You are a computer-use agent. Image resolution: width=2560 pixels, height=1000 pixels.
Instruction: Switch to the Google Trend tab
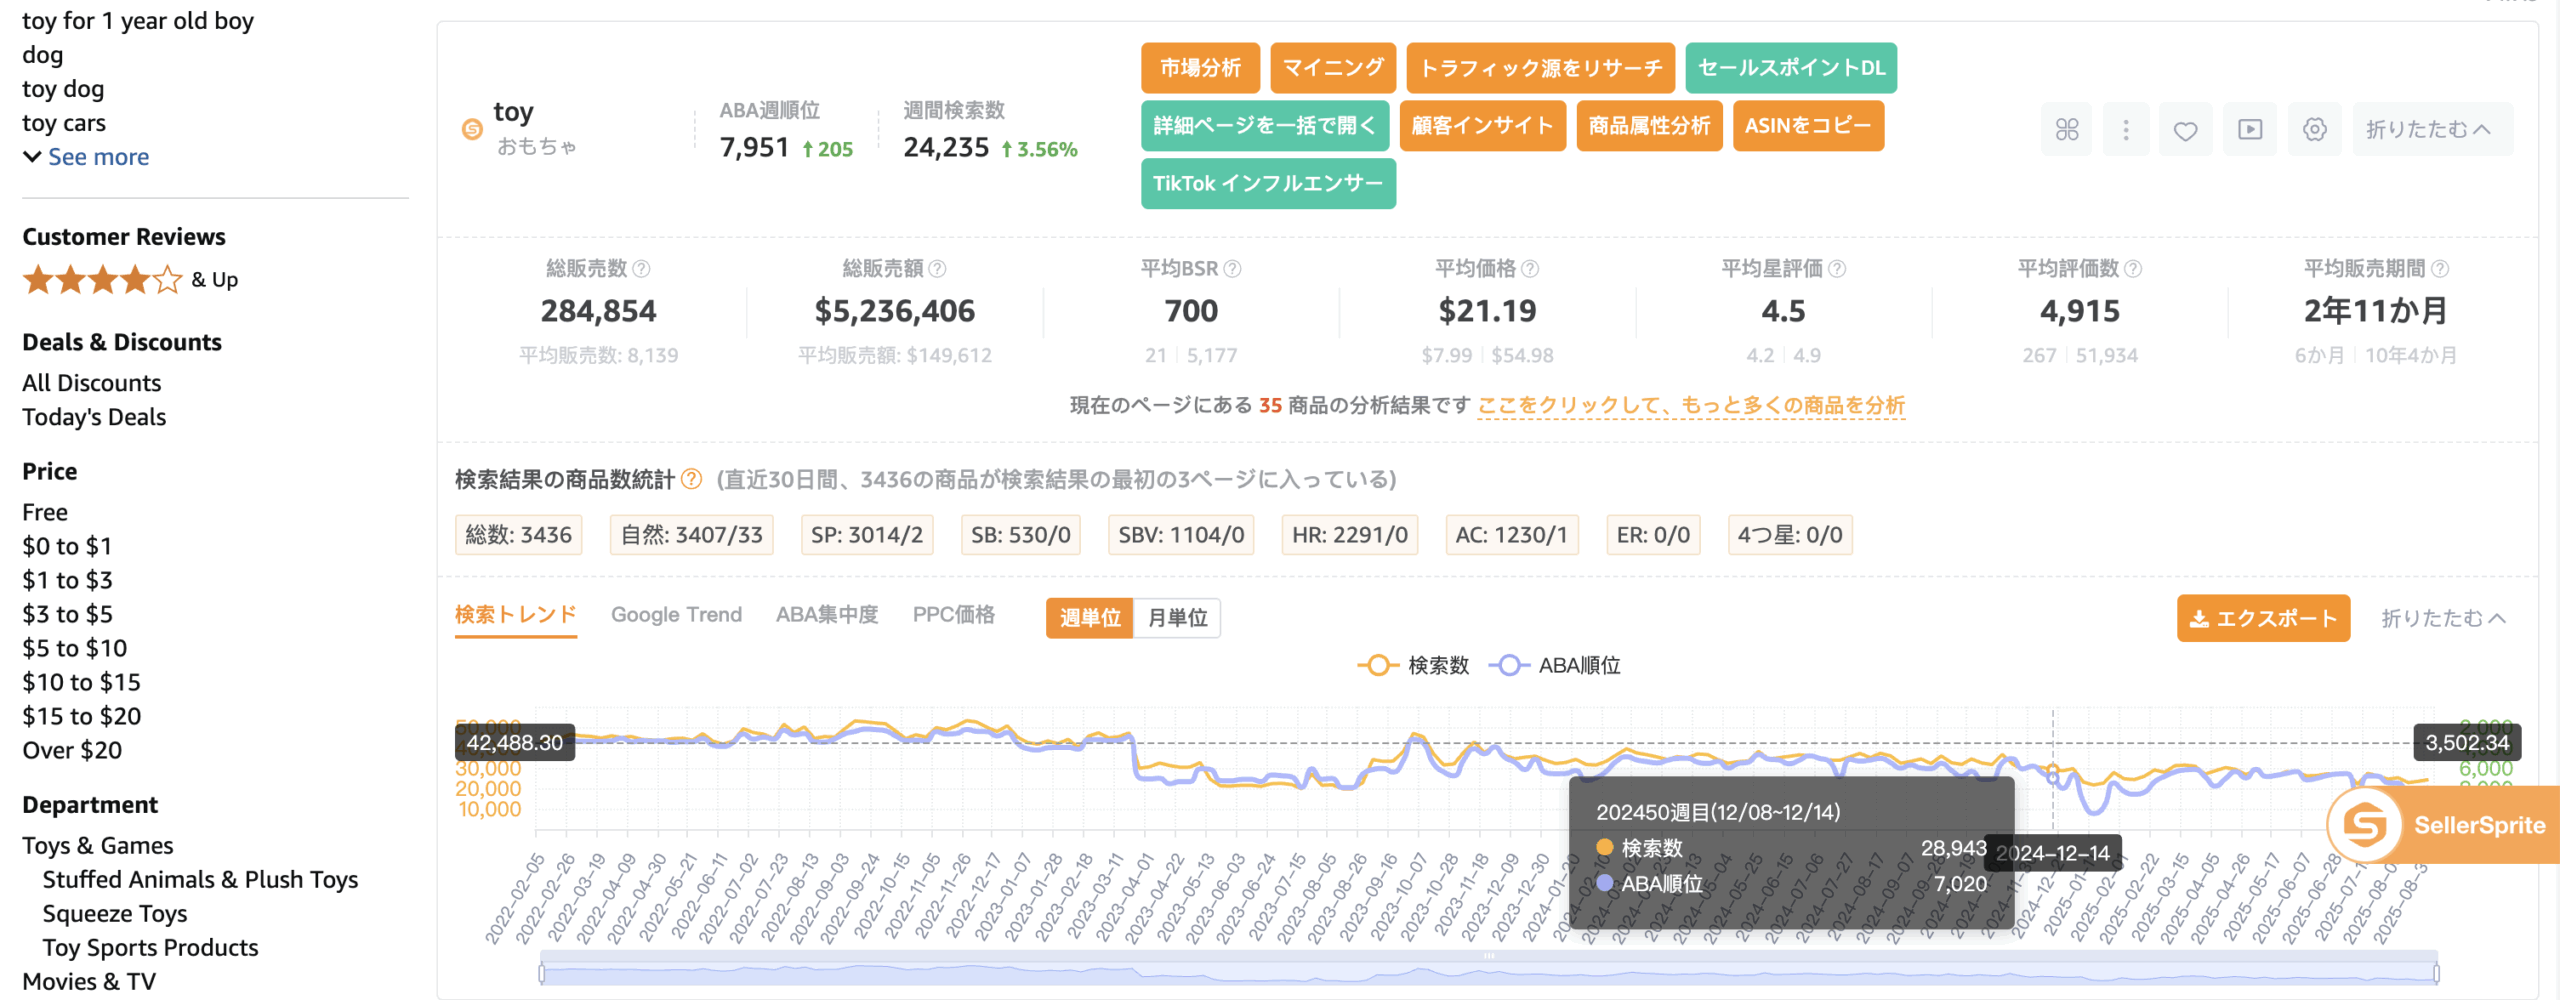coord(676,614)
